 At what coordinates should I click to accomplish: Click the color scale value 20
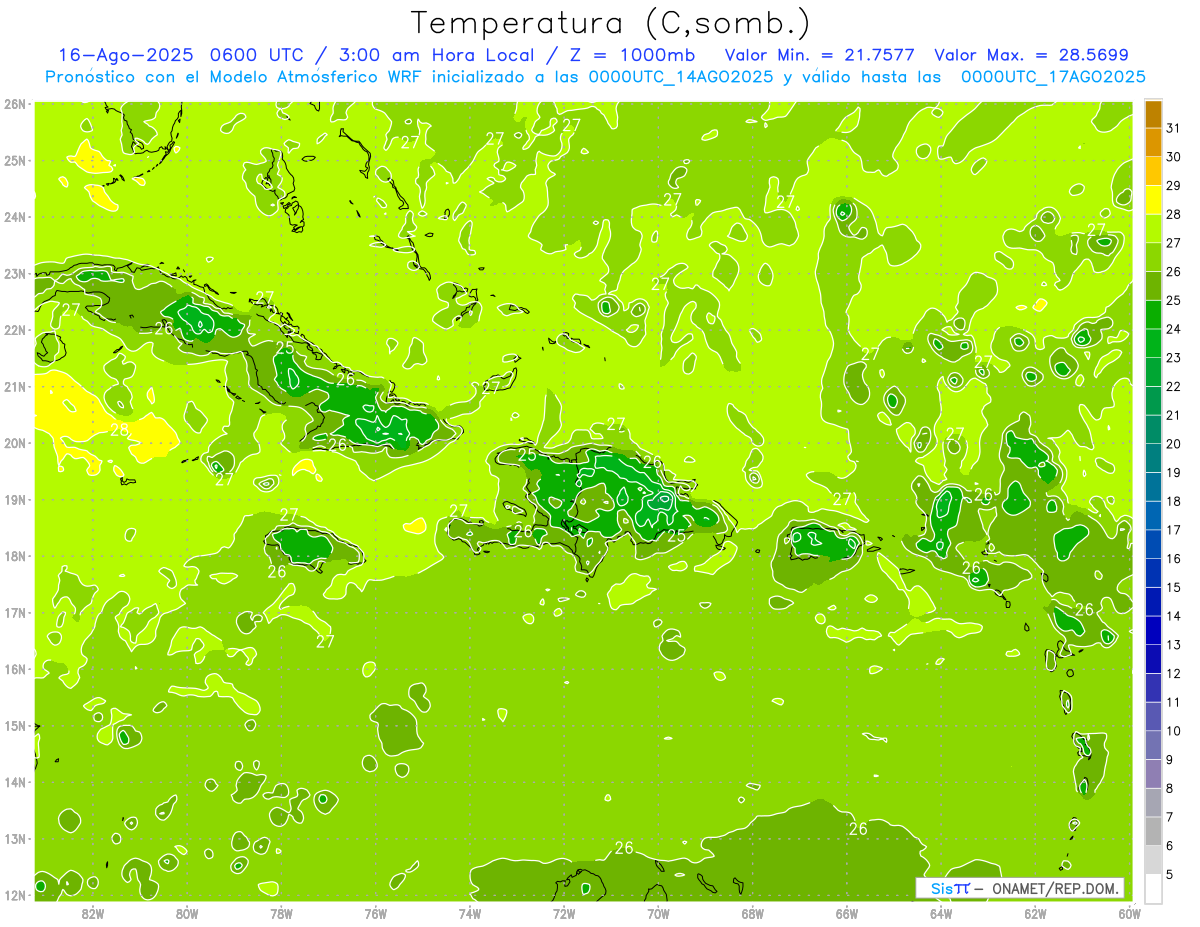tap(1174, 444)
